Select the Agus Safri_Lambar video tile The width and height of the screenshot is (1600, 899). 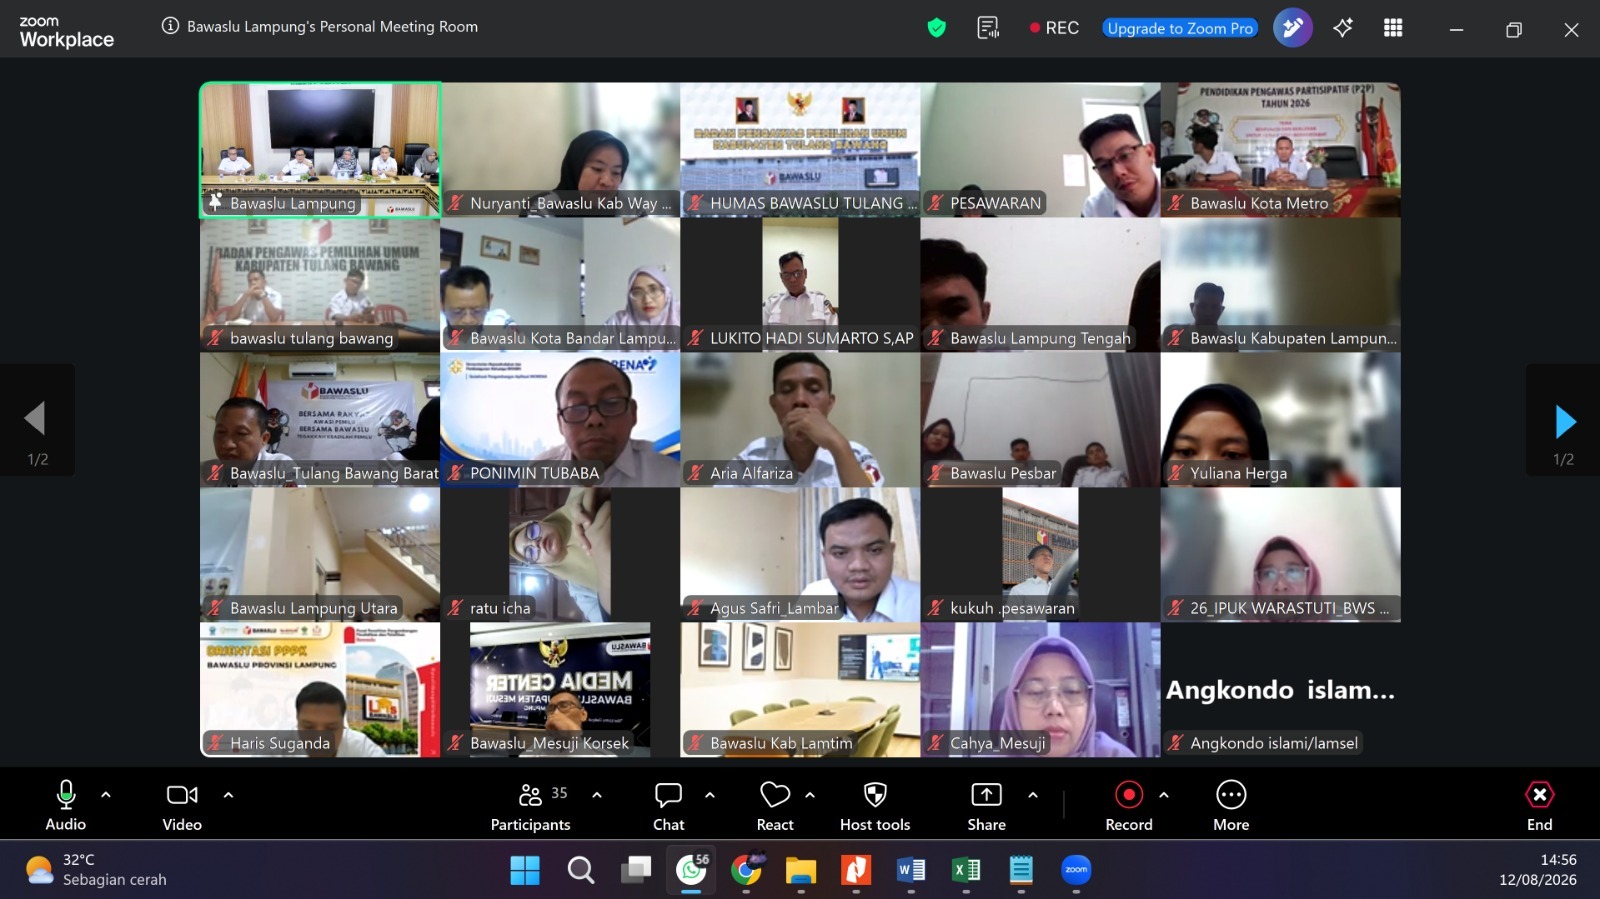800,555
